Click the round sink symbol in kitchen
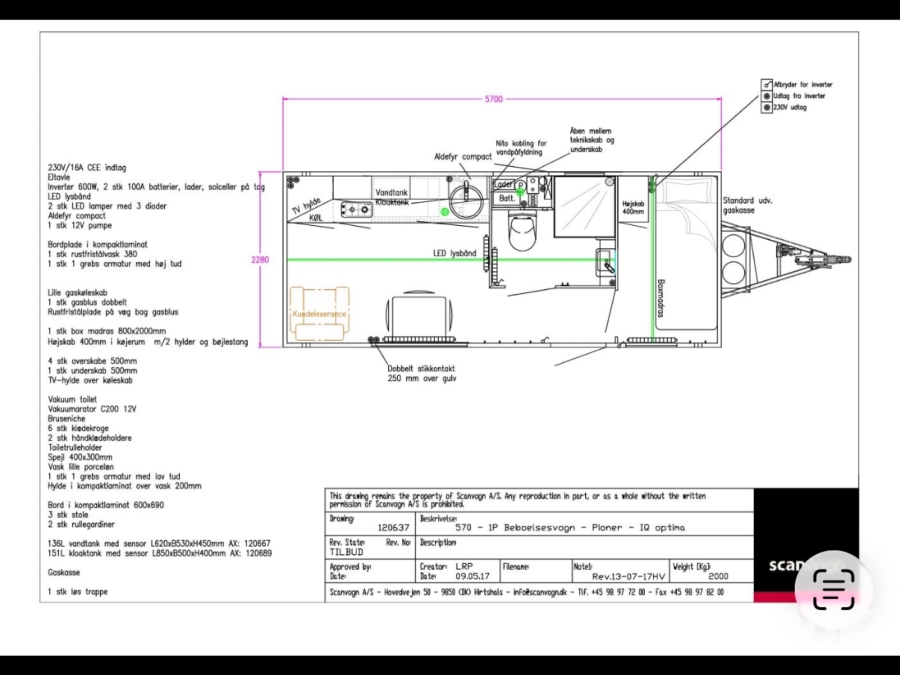900x675 pixels. (466, 199)
